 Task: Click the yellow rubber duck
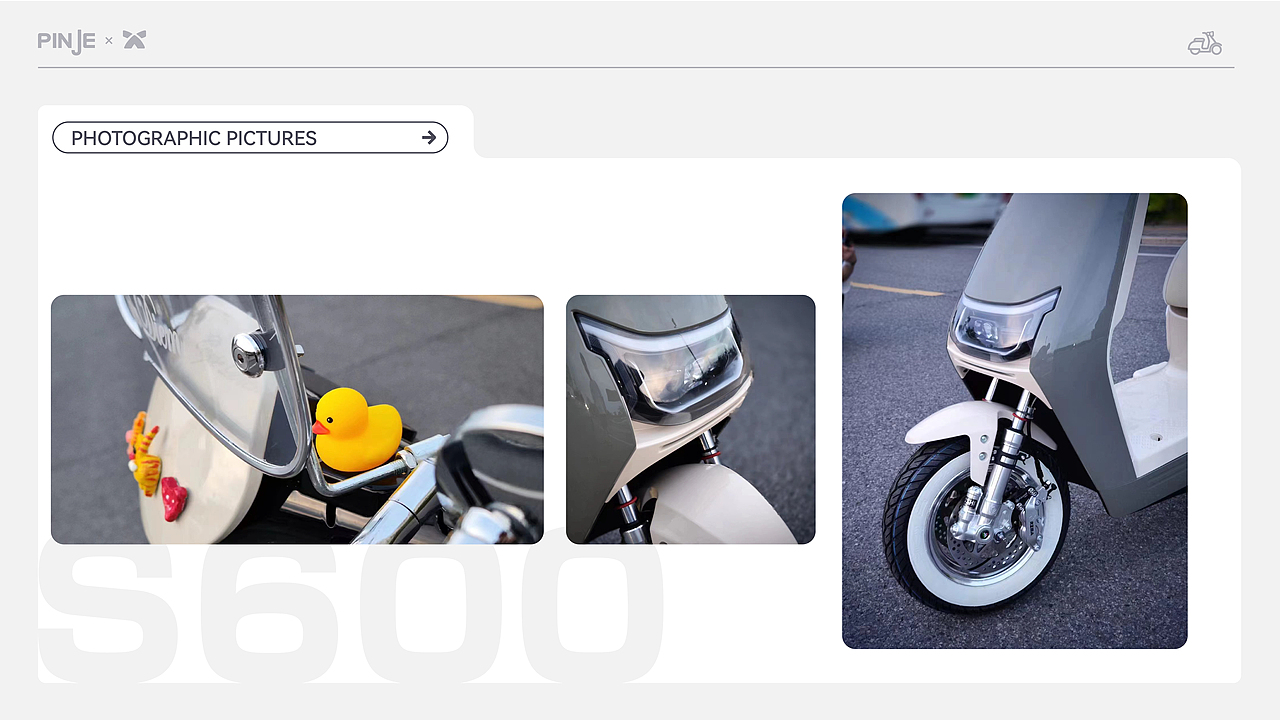click(x=355, y=430)
